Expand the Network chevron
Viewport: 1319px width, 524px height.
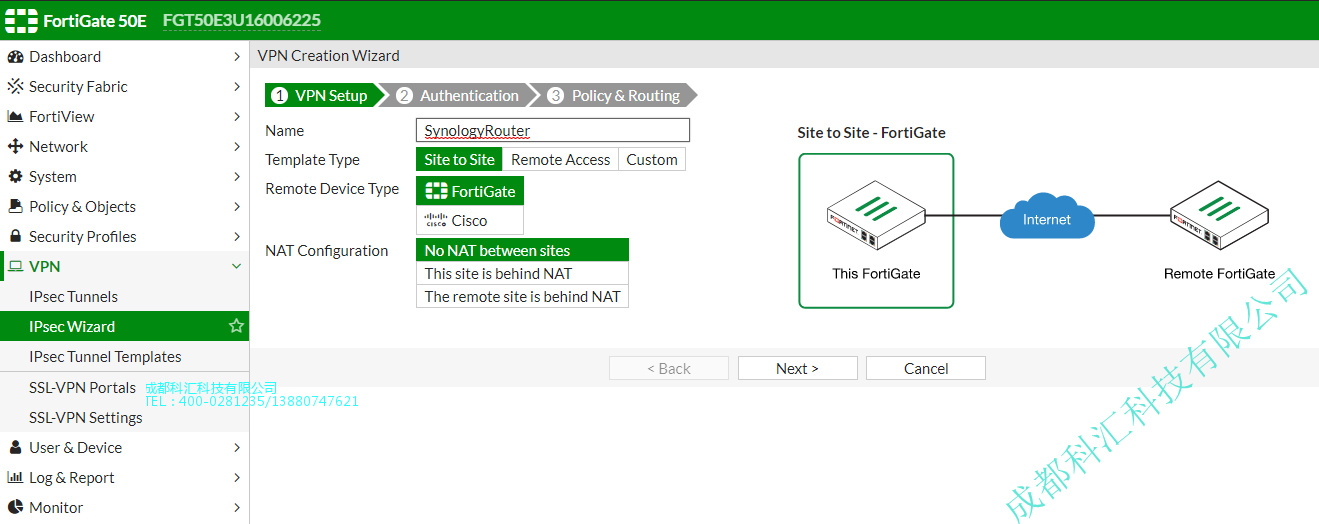[x=237, y=147]
